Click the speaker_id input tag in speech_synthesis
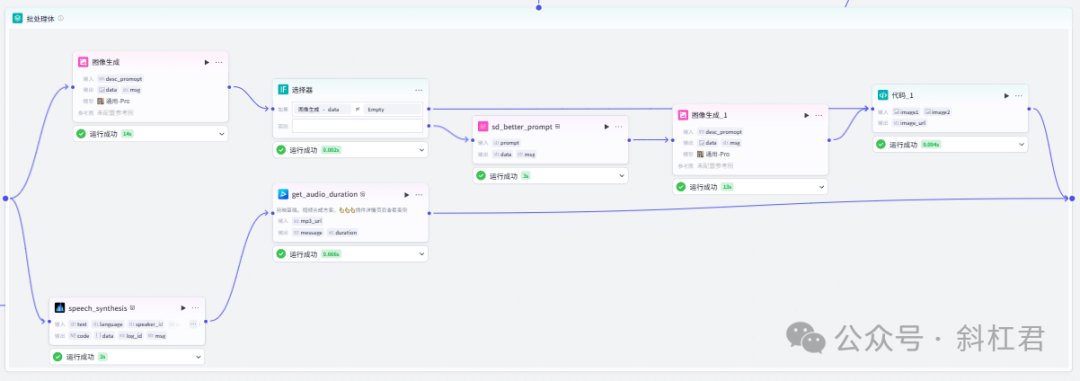Image resolution: width=1080 pixels, height=381 pixels. coord(146,324)
